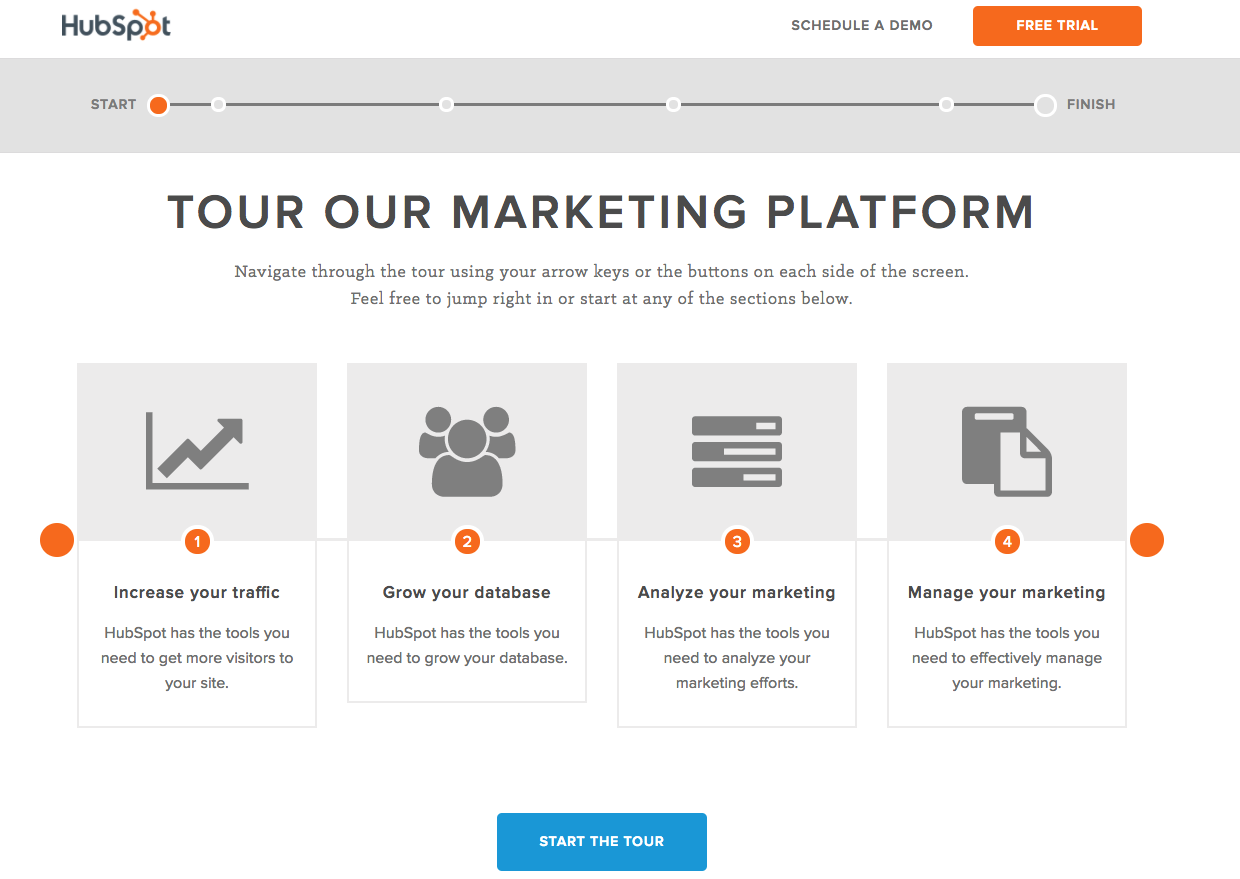Click orange number 2 badge
This screenshot has width=1240, height=879.
tap(467, 542)
